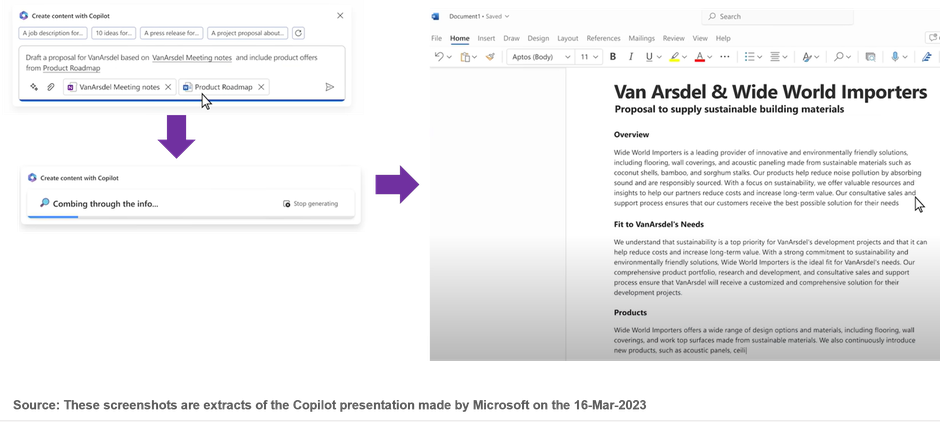The height and width of the screenshot is (422, 940).
Task: Switch to the Review tab
Action: [x=674, y=38]
